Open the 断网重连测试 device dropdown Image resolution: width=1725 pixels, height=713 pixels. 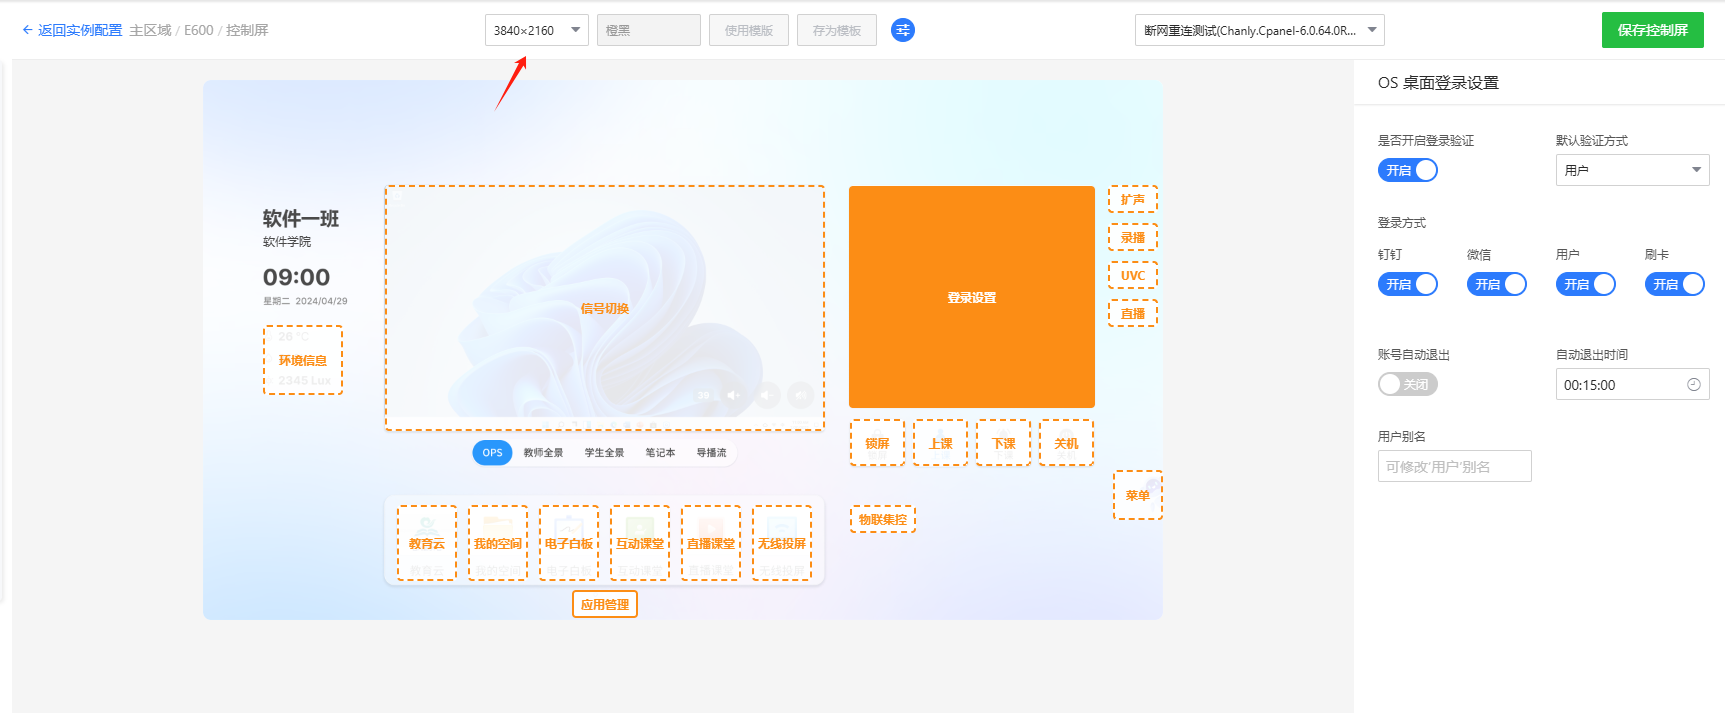(1259, 30)
